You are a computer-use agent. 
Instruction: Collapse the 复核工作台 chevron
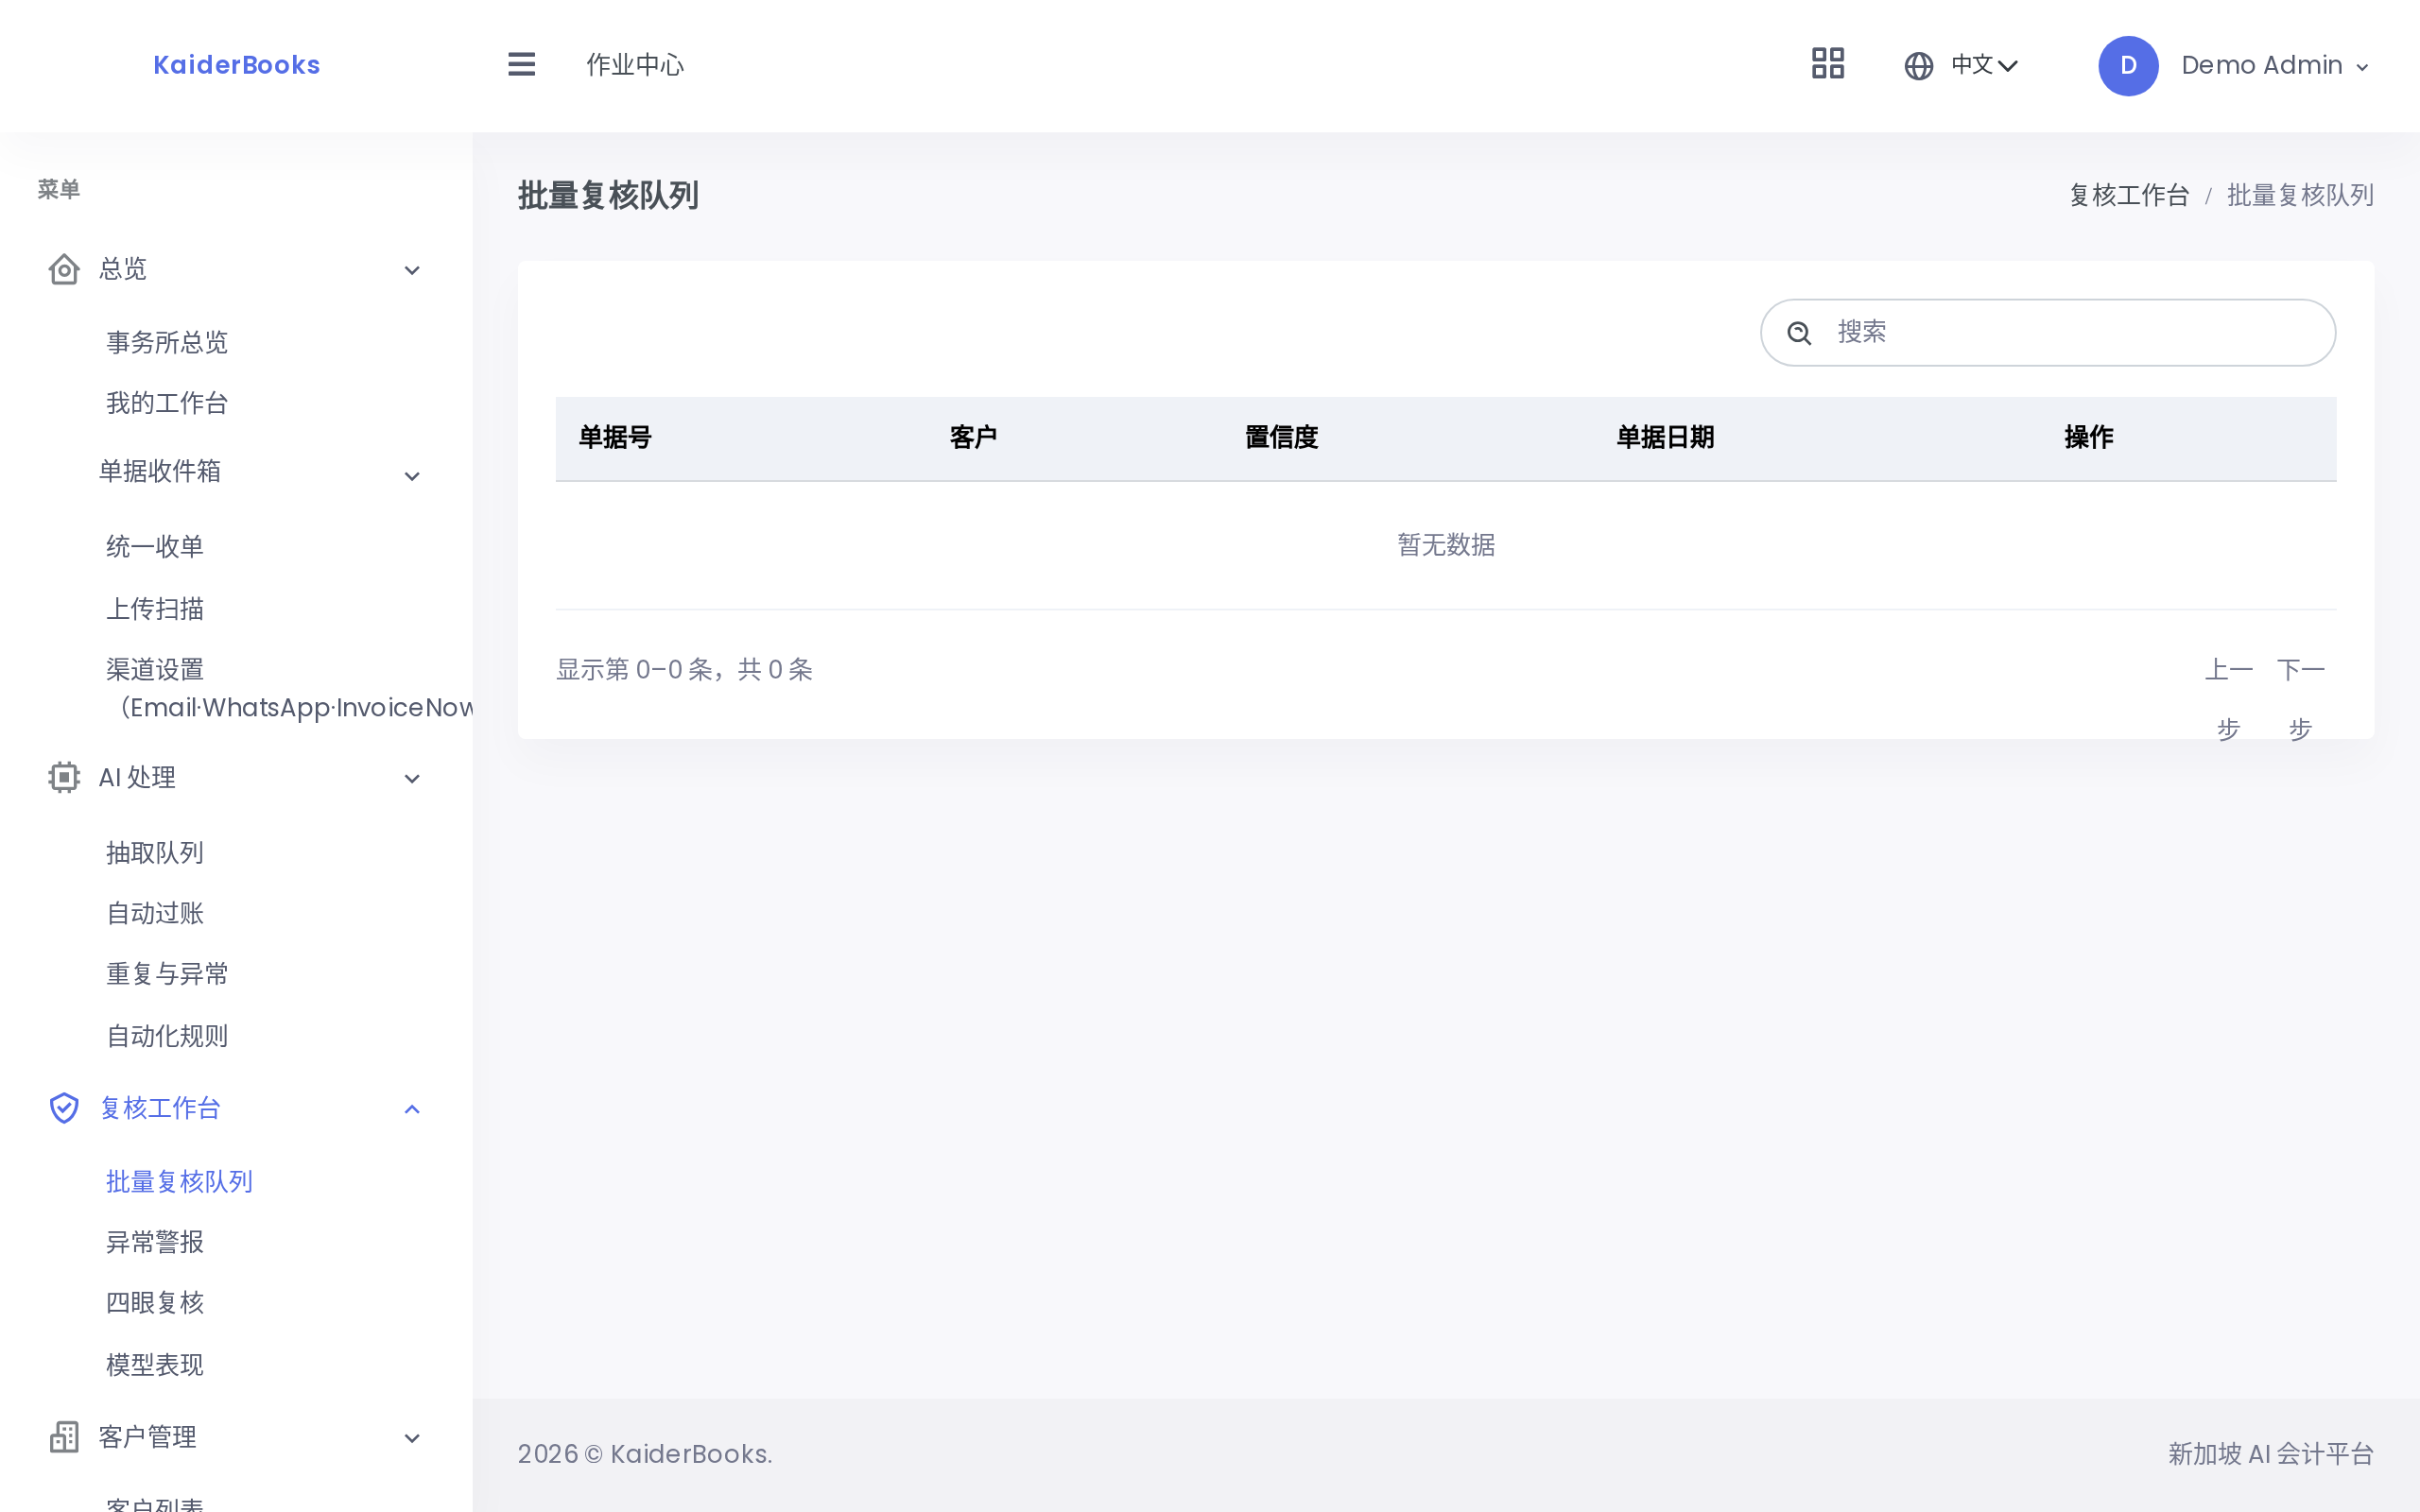(x=412, y=1109)
